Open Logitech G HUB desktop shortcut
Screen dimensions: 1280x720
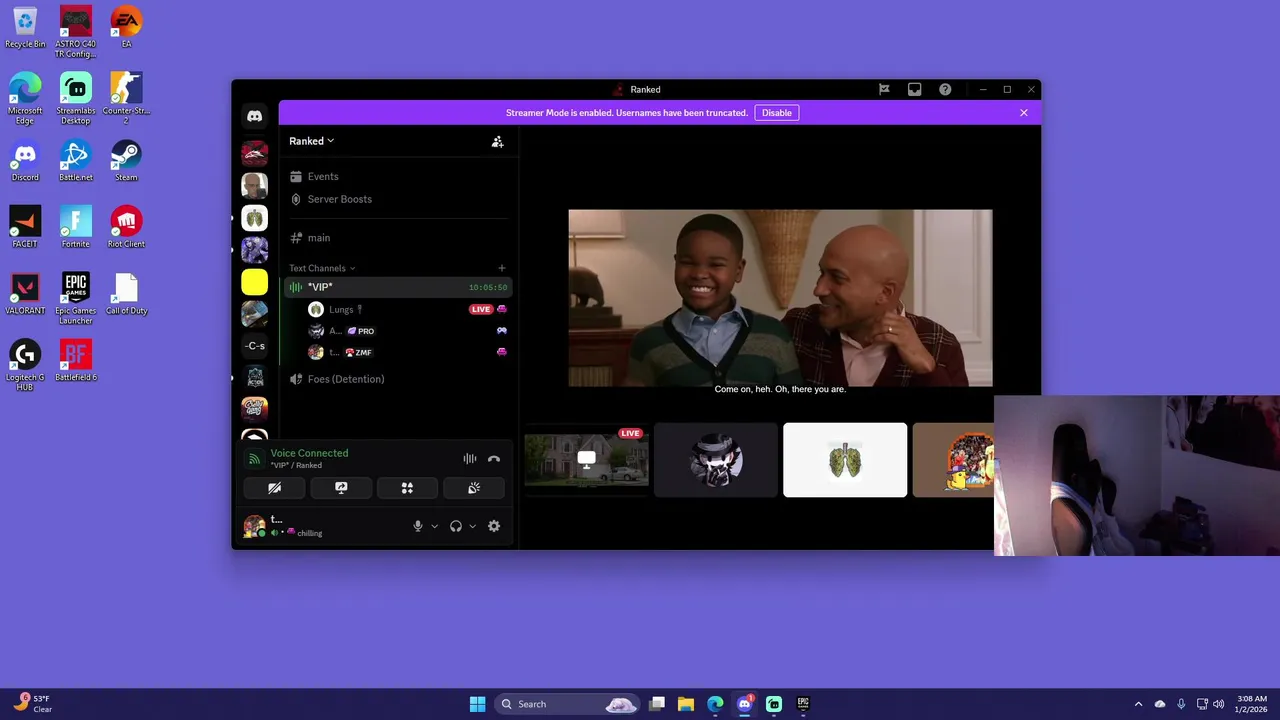[x=25, y=366]
